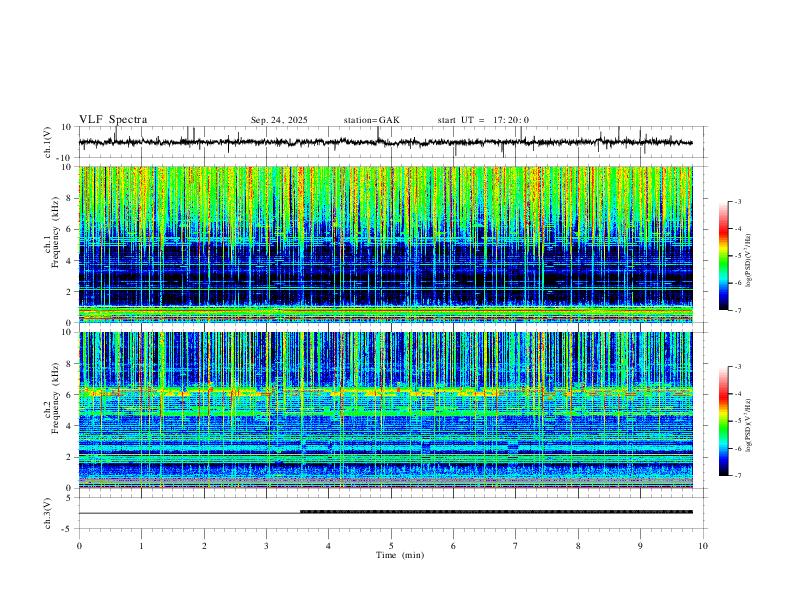
Task: Click the time axis tick label '1'
Action: point(141,546)
